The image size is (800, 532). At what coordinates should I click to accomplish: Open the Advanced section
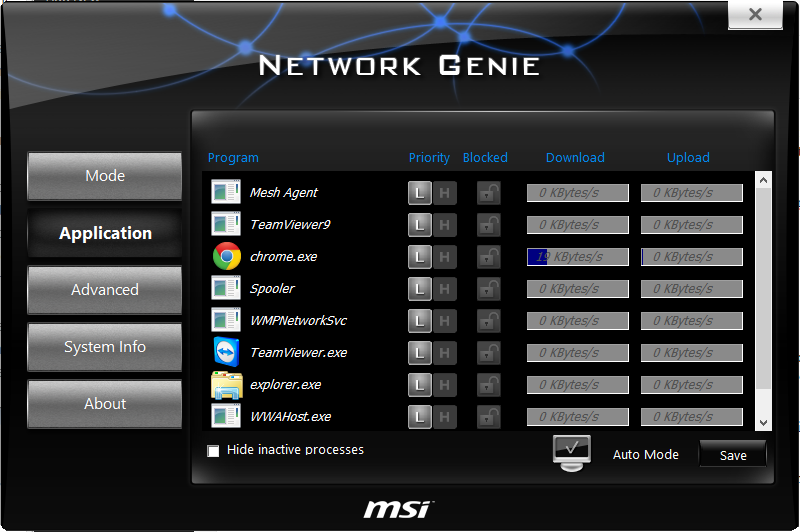coord(105,290)
